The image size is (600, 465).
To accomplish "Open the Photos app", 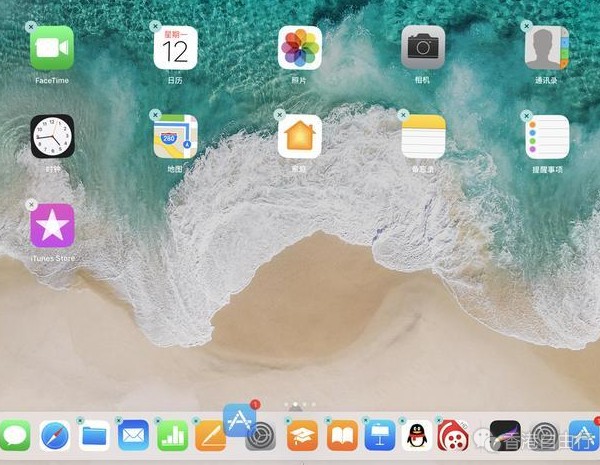I will coord(300,48).
